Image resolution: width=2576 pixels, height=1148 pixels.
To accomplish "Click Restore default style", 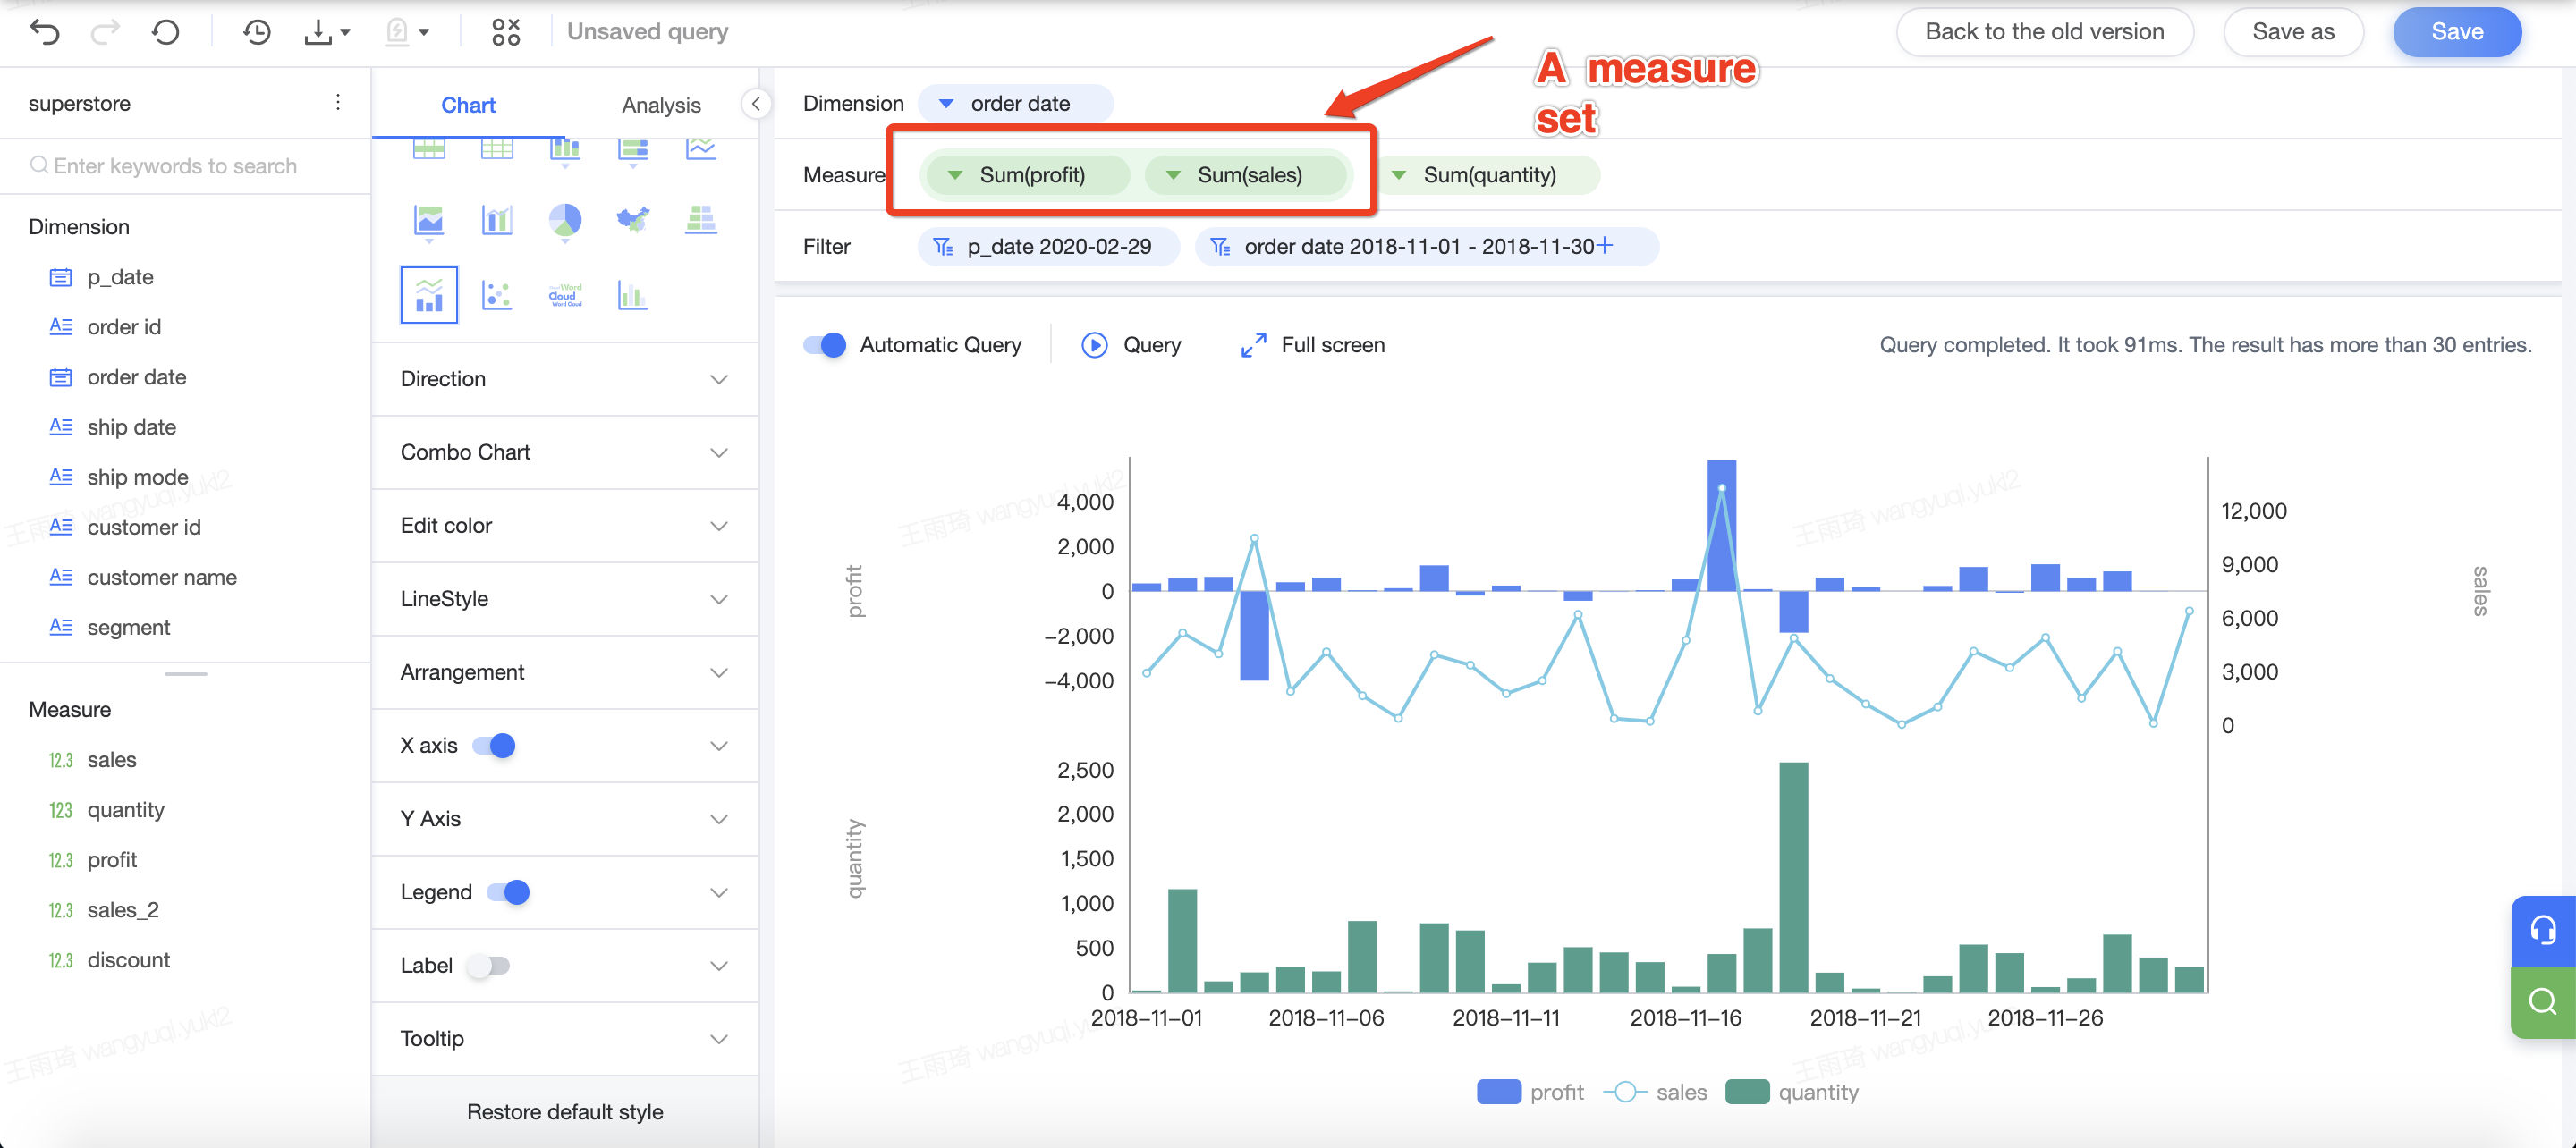I will [x=565, y=1112].
